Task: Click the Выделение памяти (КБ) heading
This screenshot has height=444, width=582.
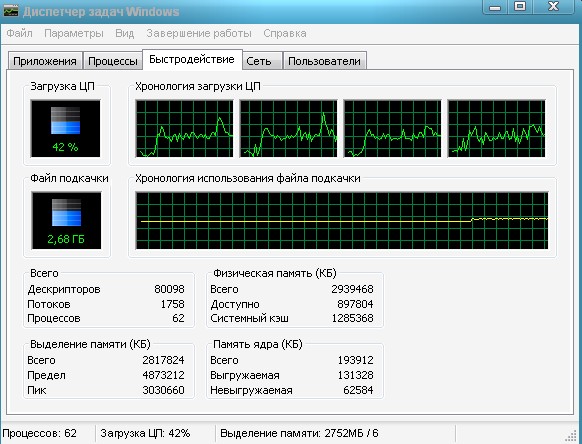Action: point(90,344)
